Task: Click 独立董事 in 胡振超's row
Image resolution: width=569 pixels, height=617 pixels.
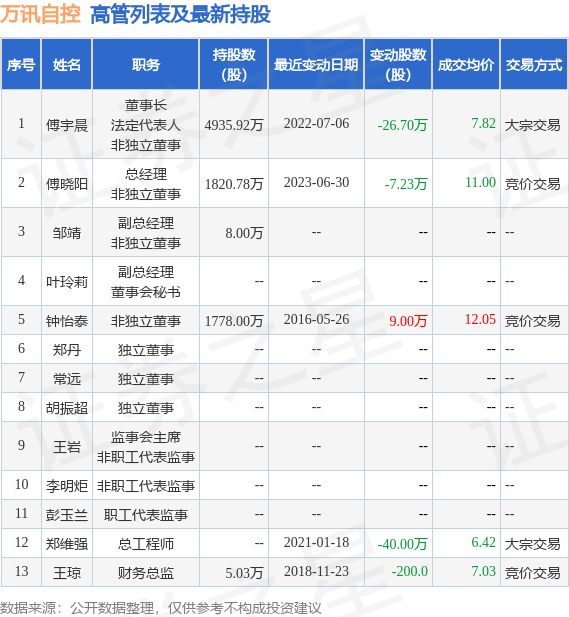Action: (146, 408)
